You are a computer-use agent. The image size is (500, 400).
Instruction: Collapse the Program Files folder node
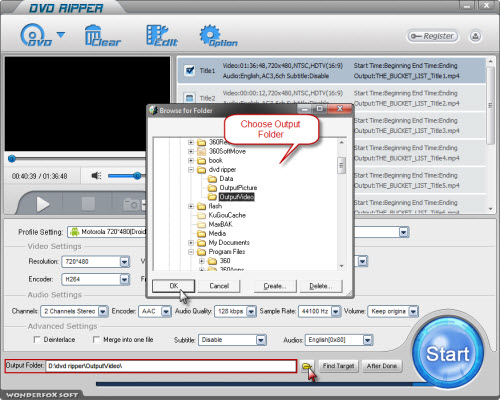click(x=191, y=252)
